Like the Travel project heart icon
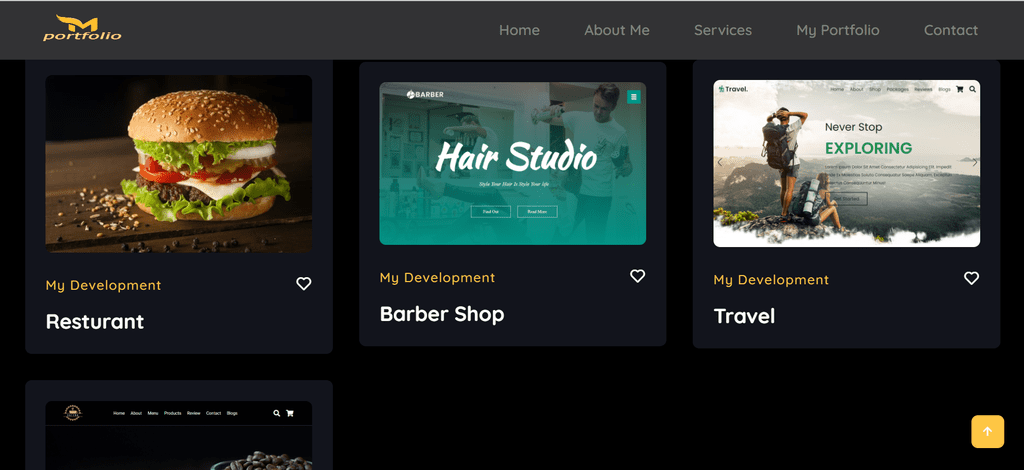 pos(972,278)
